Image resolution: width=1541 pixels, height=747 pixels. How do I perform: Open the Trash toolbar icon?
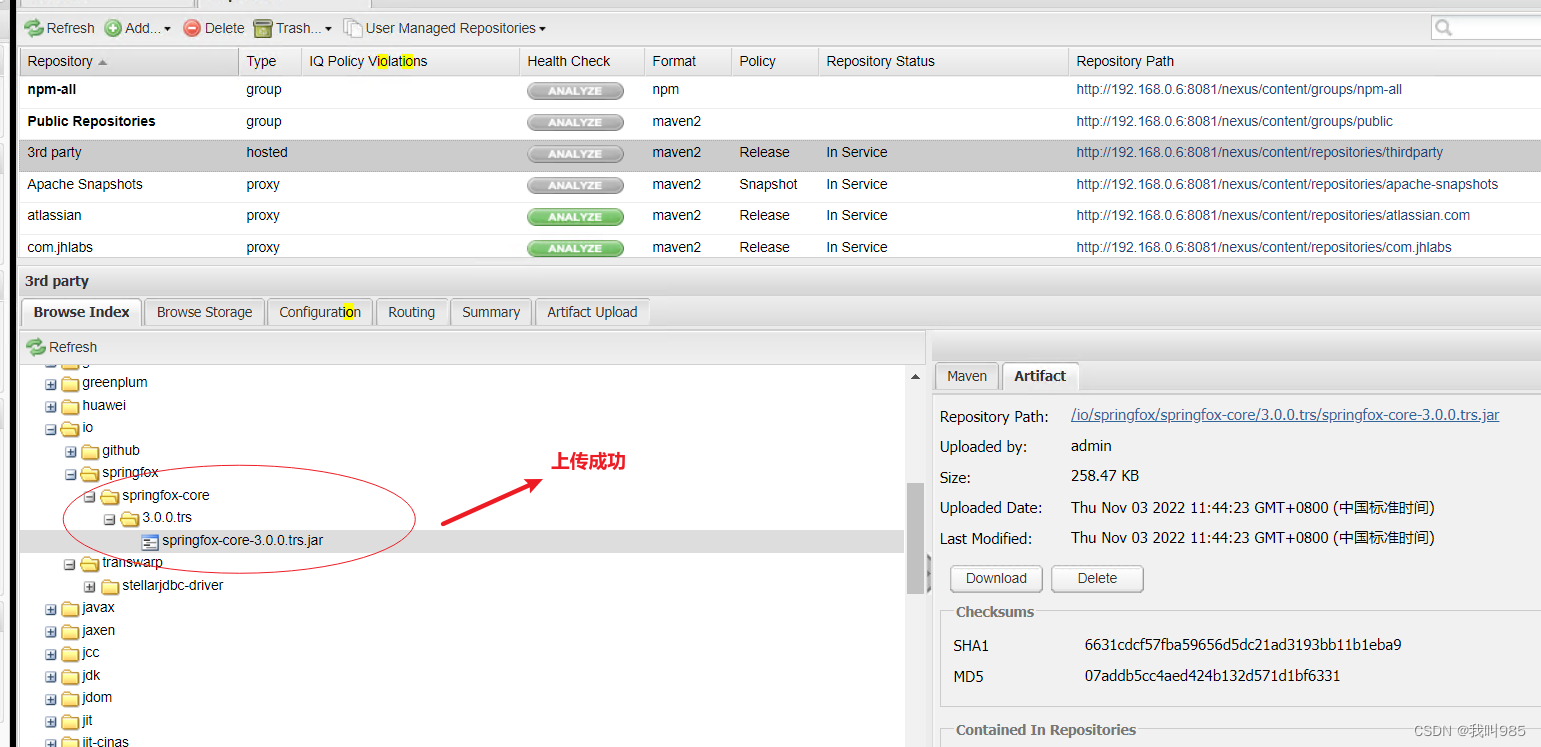pos(263,28)
